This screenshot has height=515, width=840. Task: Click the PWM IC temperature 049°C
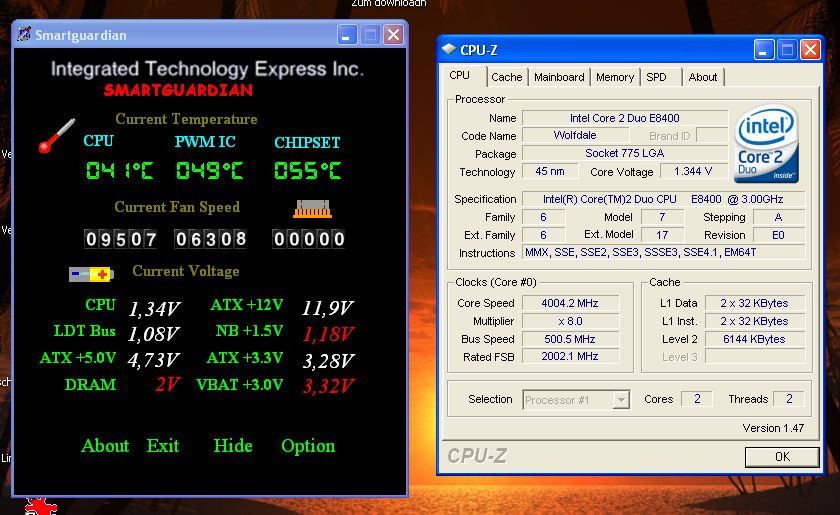tap(209, 171)
